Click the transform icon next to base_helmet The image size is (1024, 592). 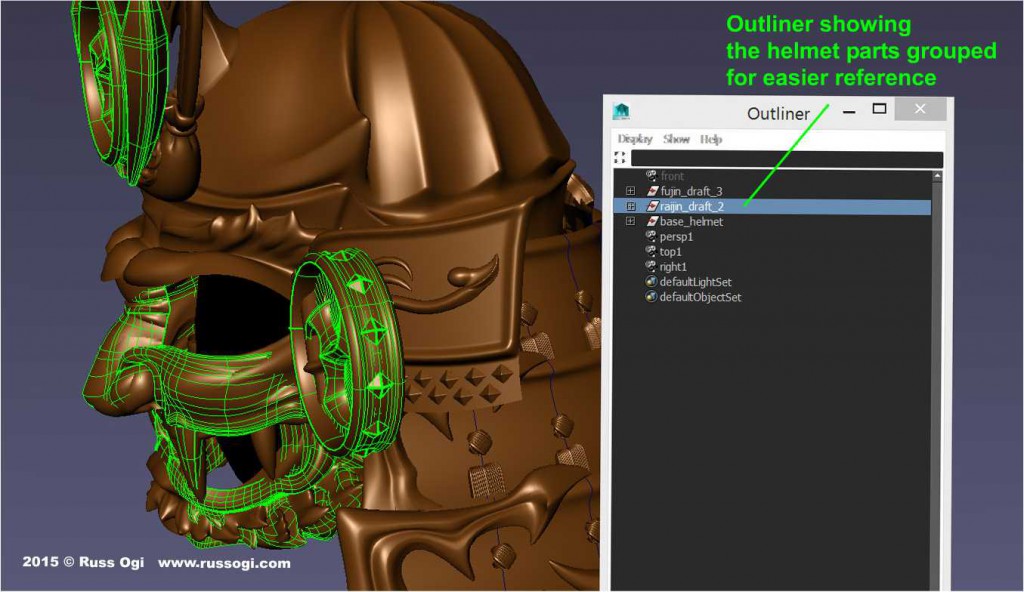[x=652, y=222]
